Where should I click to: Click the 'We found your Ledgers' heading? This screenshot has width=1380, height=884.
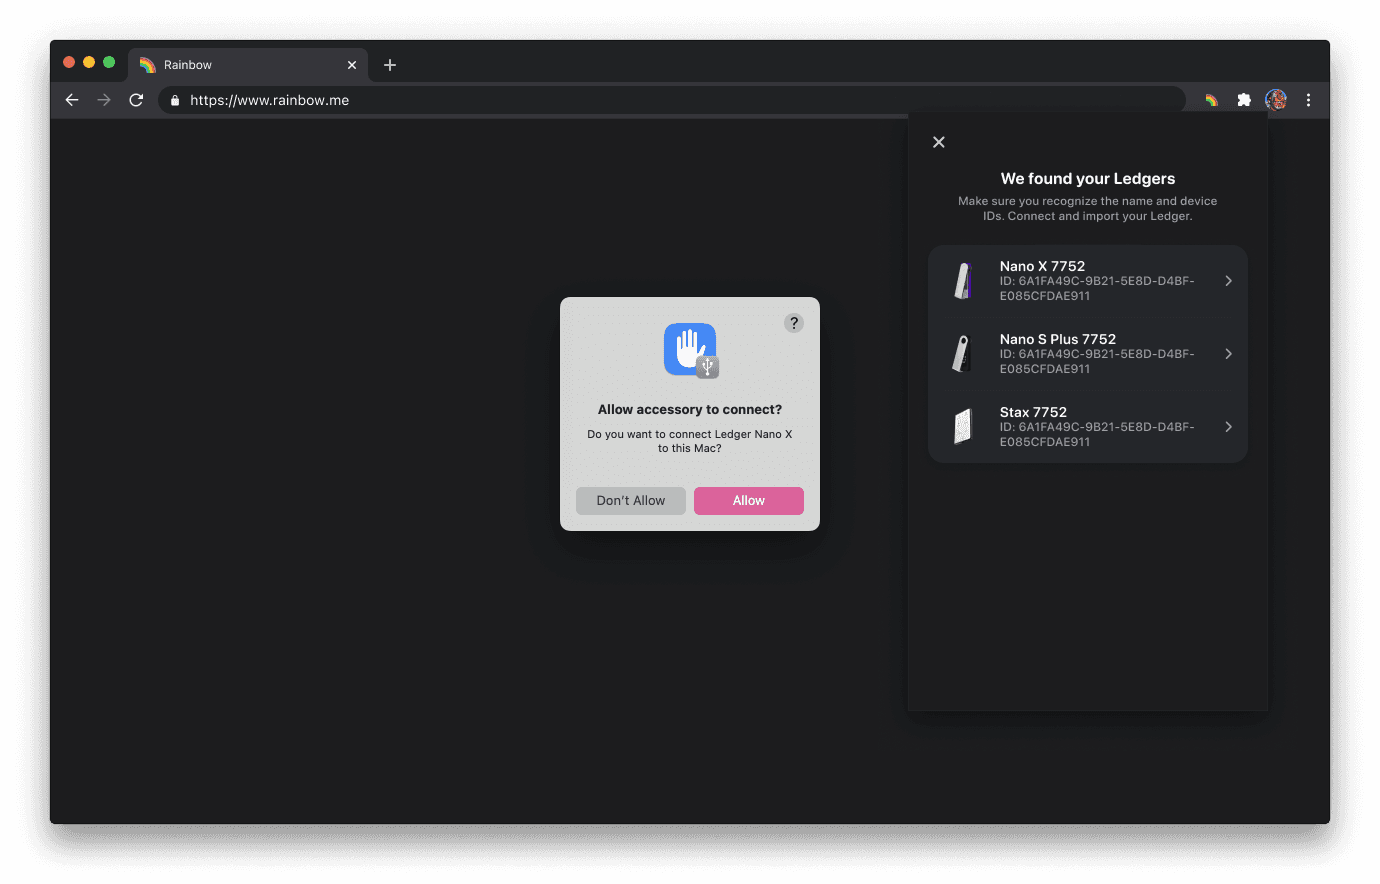(x=1088, y=179)
